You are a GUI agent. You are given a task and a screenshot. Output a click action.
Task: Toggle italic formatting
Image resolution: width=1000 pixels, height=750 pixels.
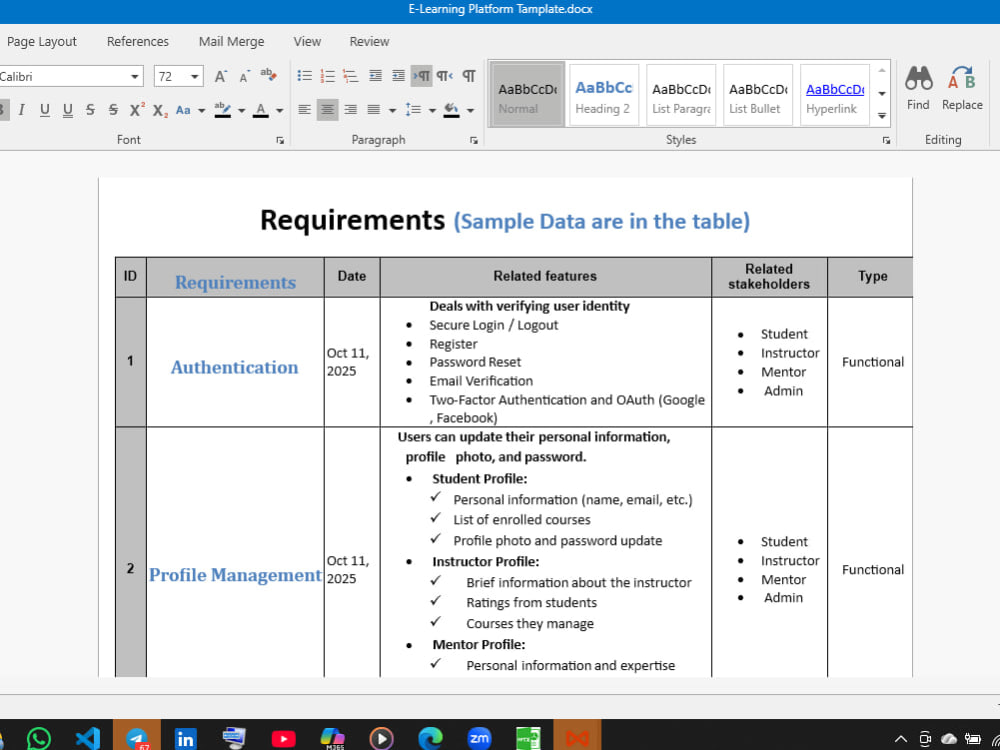tap(22, 110)
